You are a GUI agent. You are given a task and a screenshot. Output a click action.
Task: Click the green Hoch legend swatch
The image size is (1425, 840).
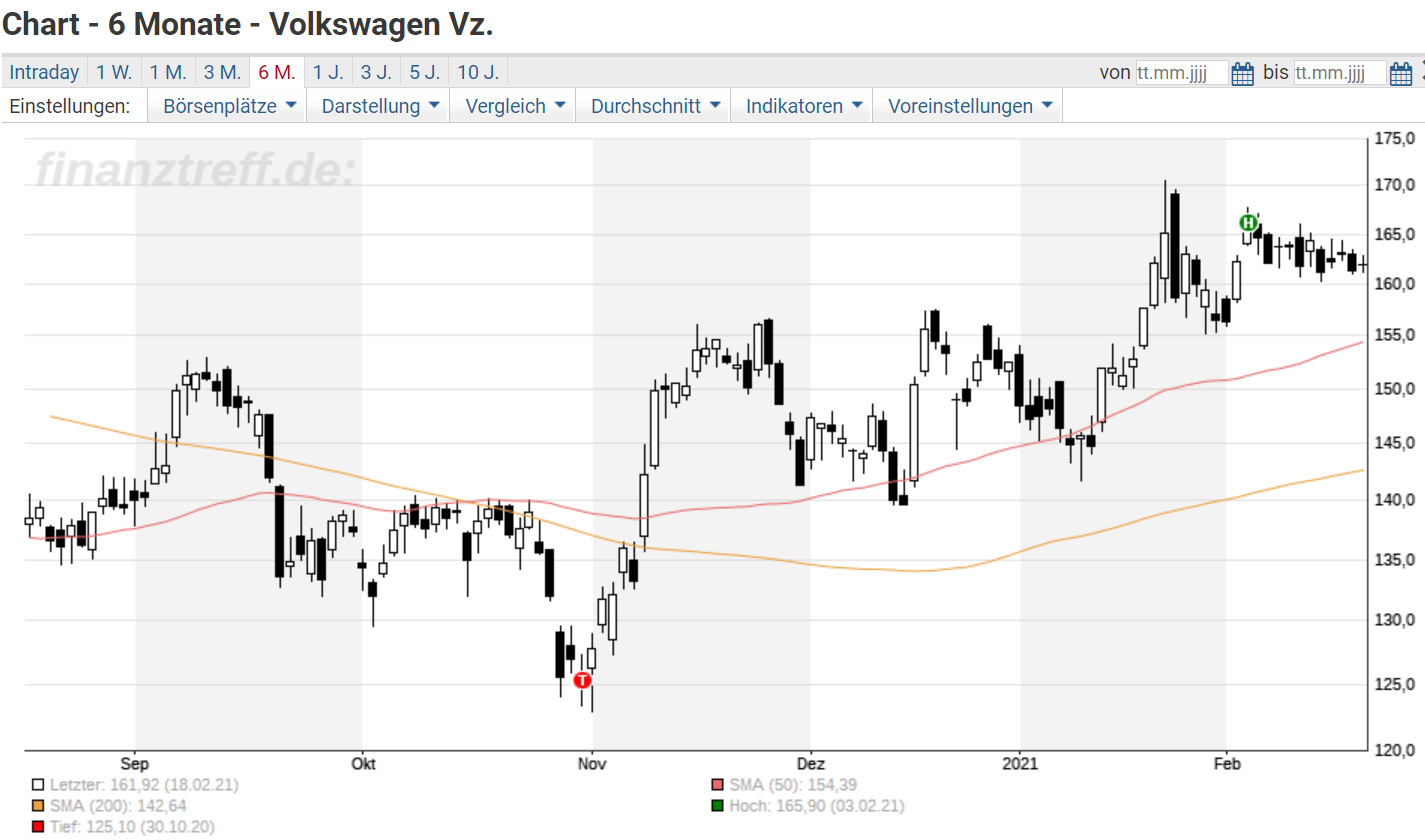[x=718, y=806]
